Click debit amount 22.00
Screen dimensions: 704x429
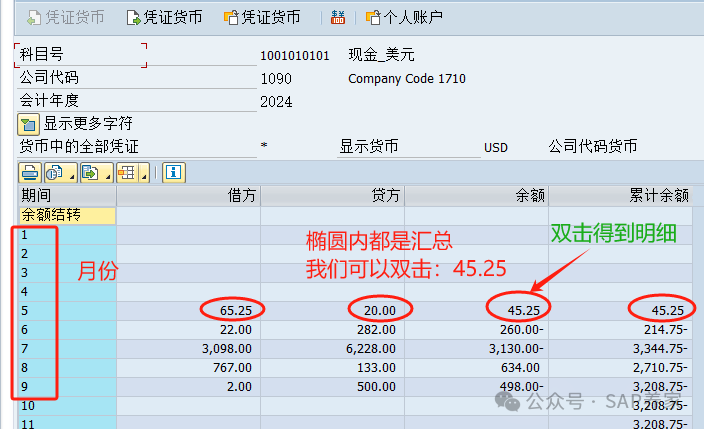click(236, 330)
